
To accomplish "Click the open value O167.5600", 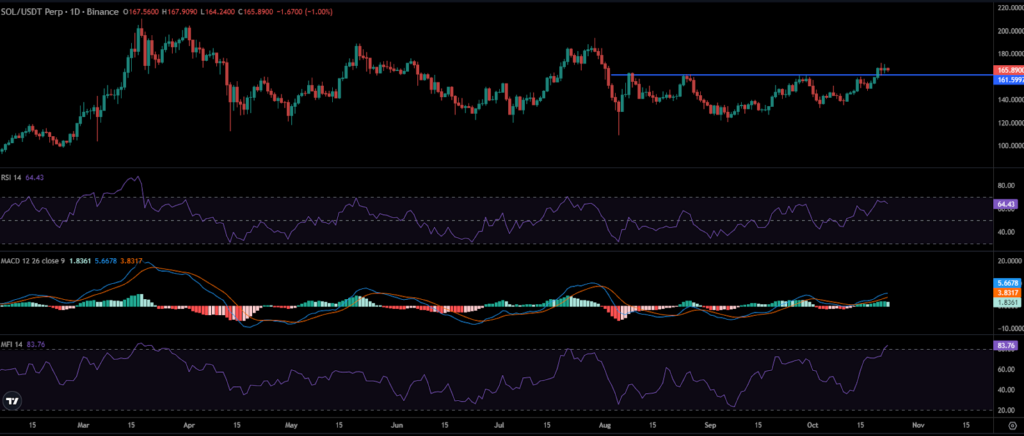I will tap(140, 12).
